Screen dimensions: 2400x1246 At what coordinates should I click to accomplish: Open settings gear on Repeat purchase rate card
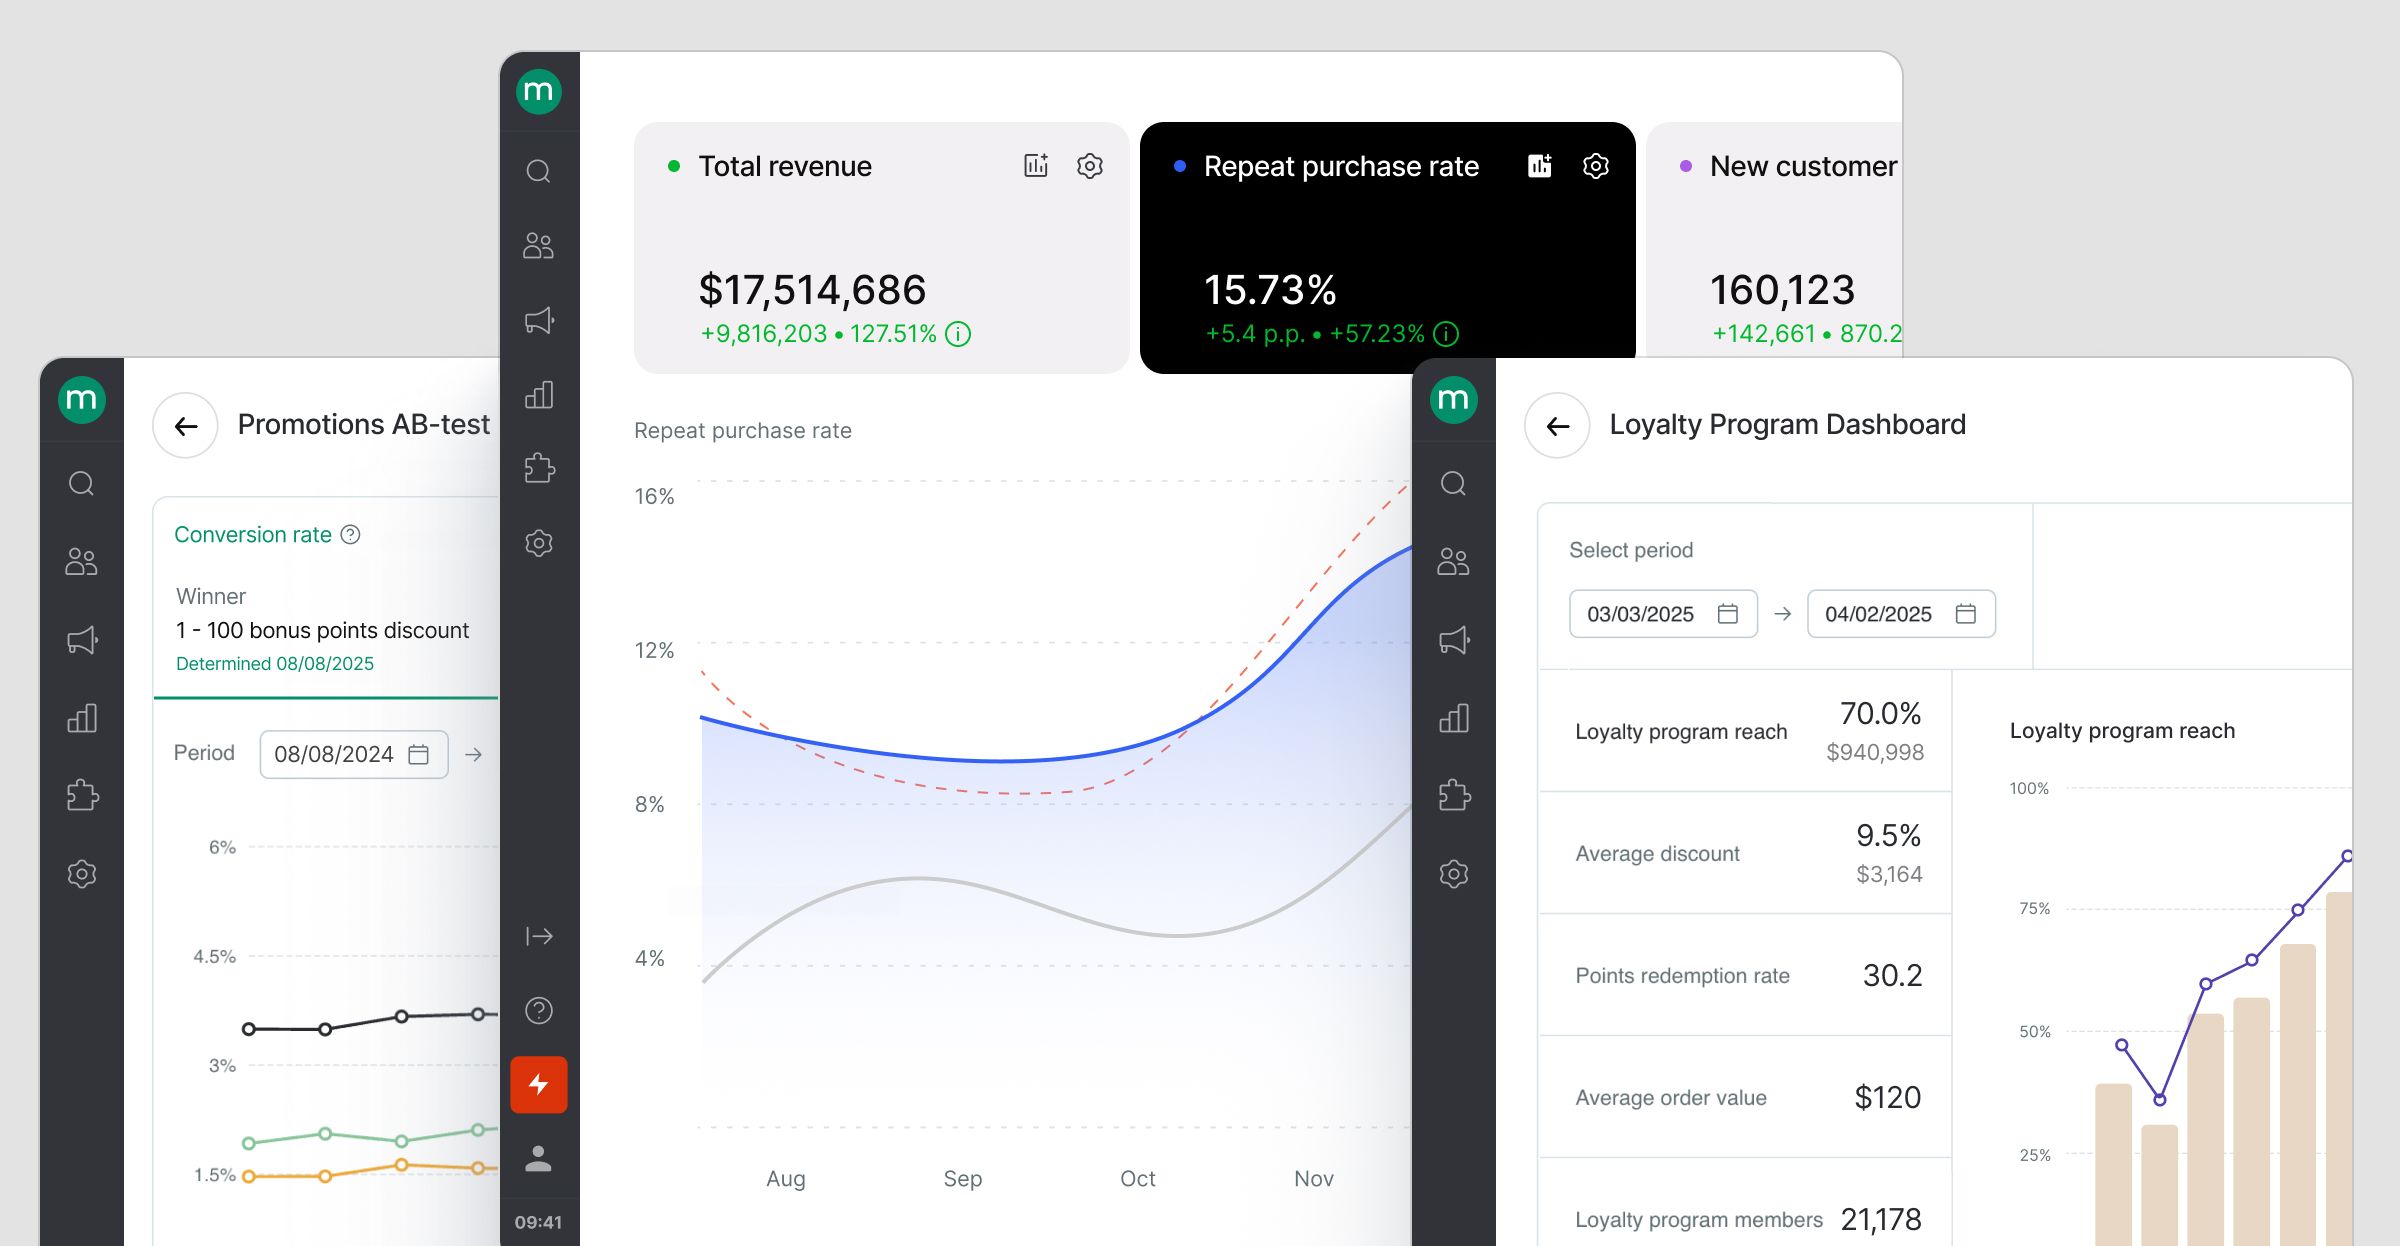pos(1596,166)
